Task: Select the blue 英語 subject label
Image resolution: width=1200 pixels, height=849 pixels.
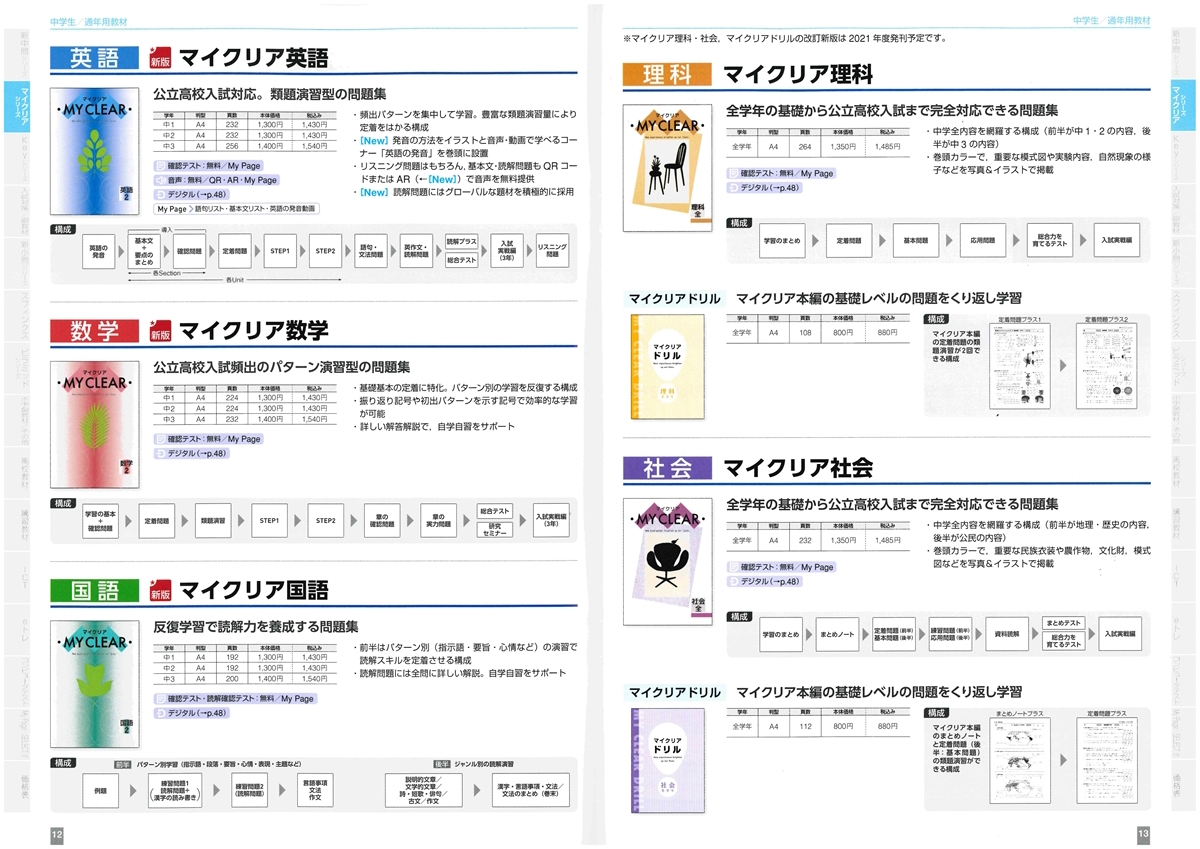Action: click(95, 57)
